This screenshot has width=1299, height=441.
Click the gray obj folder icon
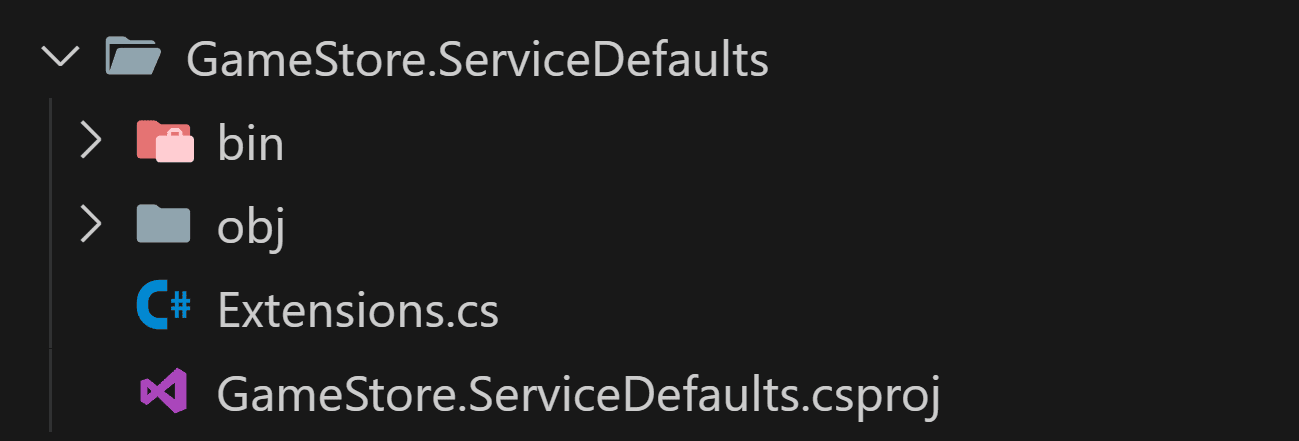tap(163, 225)
